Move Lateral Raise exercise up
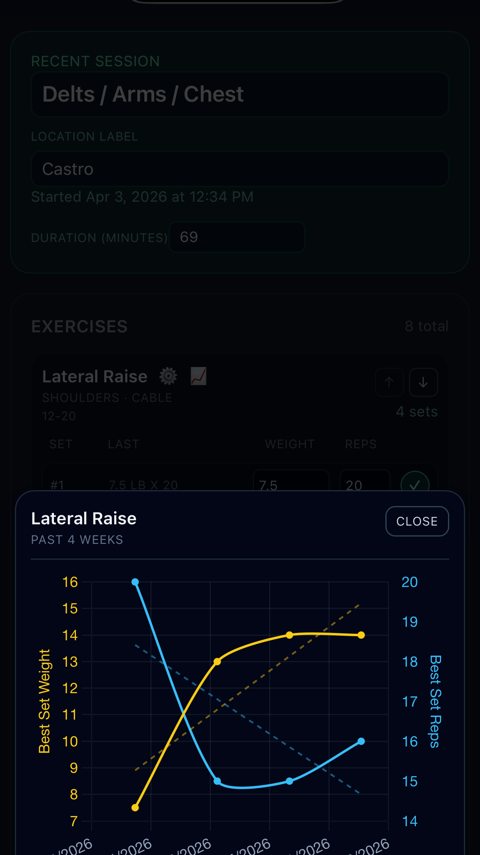This screenshot has height=855, width=480. (389, 382)
